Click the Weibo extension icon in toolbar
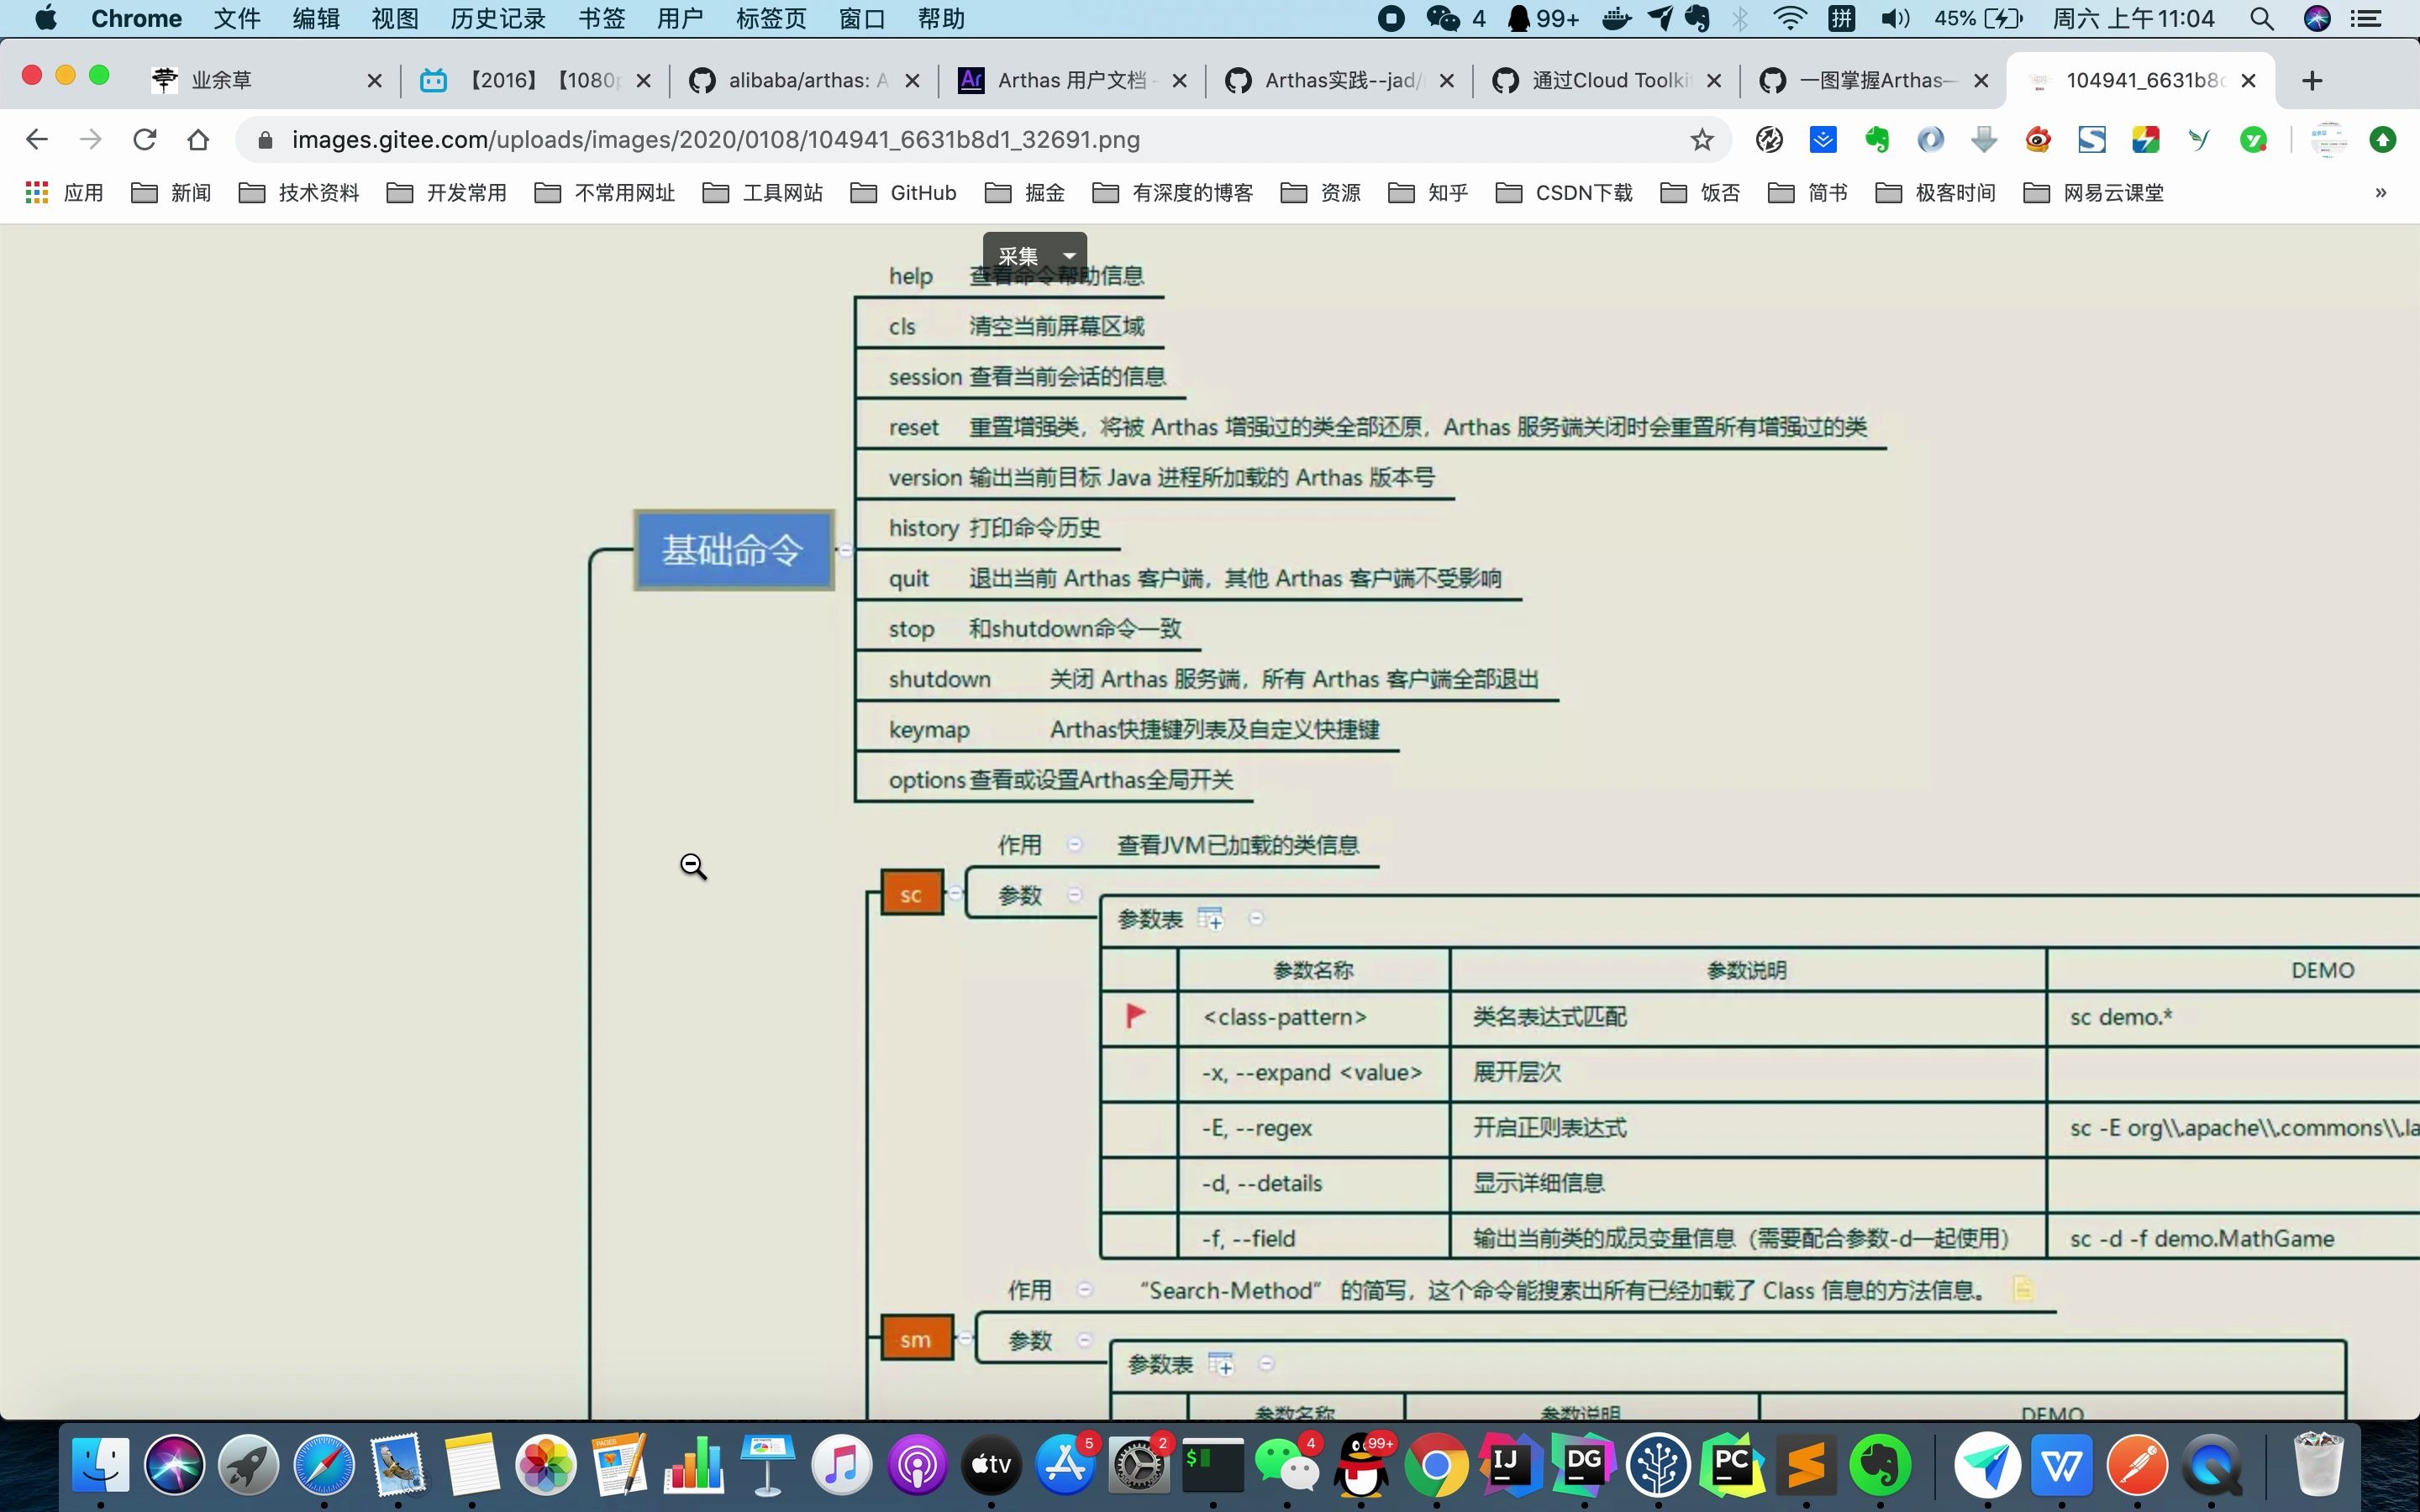Viewport: 2420px width, 1512px height. pos(2038,140)
